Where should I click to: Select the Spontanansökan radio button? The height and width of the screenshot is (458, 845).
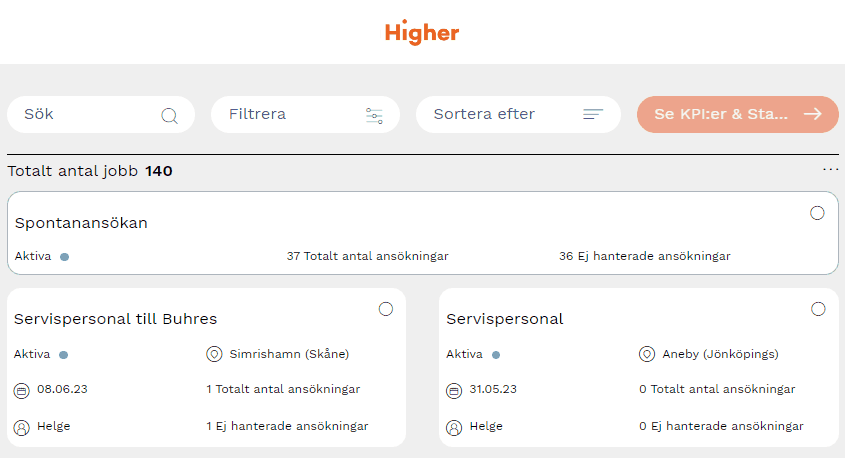(817, 213)
